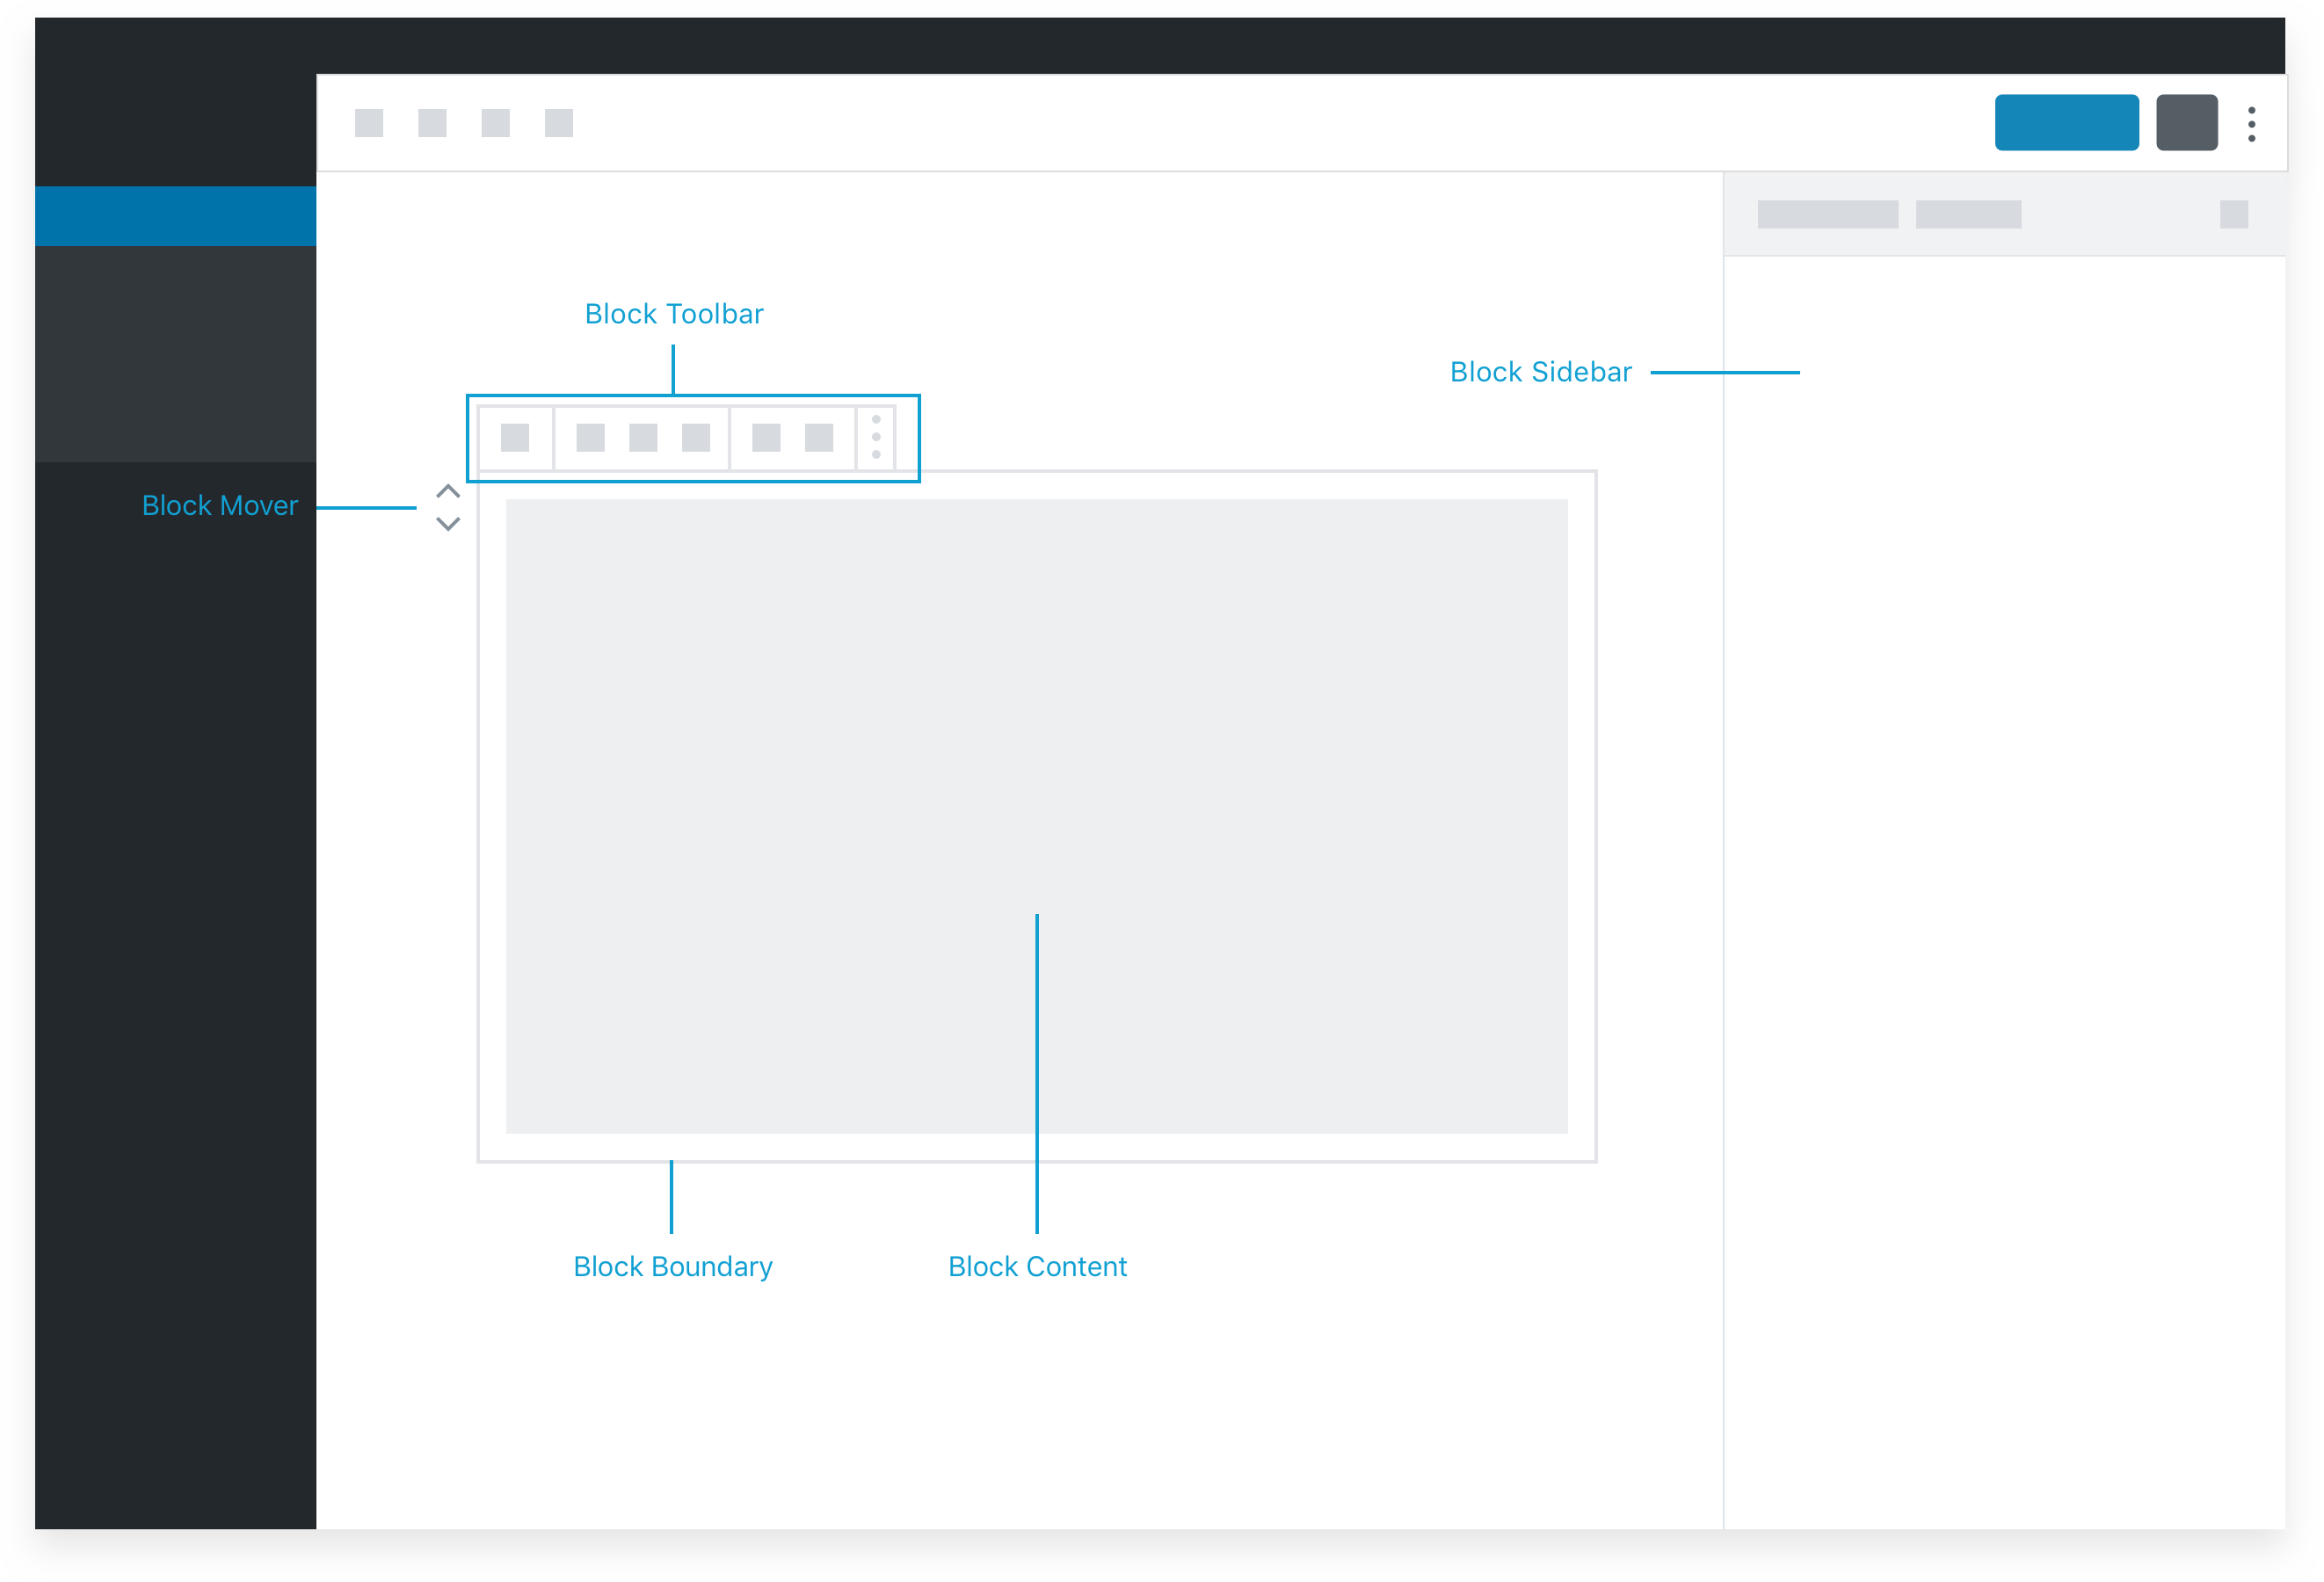Select the sixth block toolbar icon
The width and height of the screenshot is (2324, 1582).
(819, 439)
